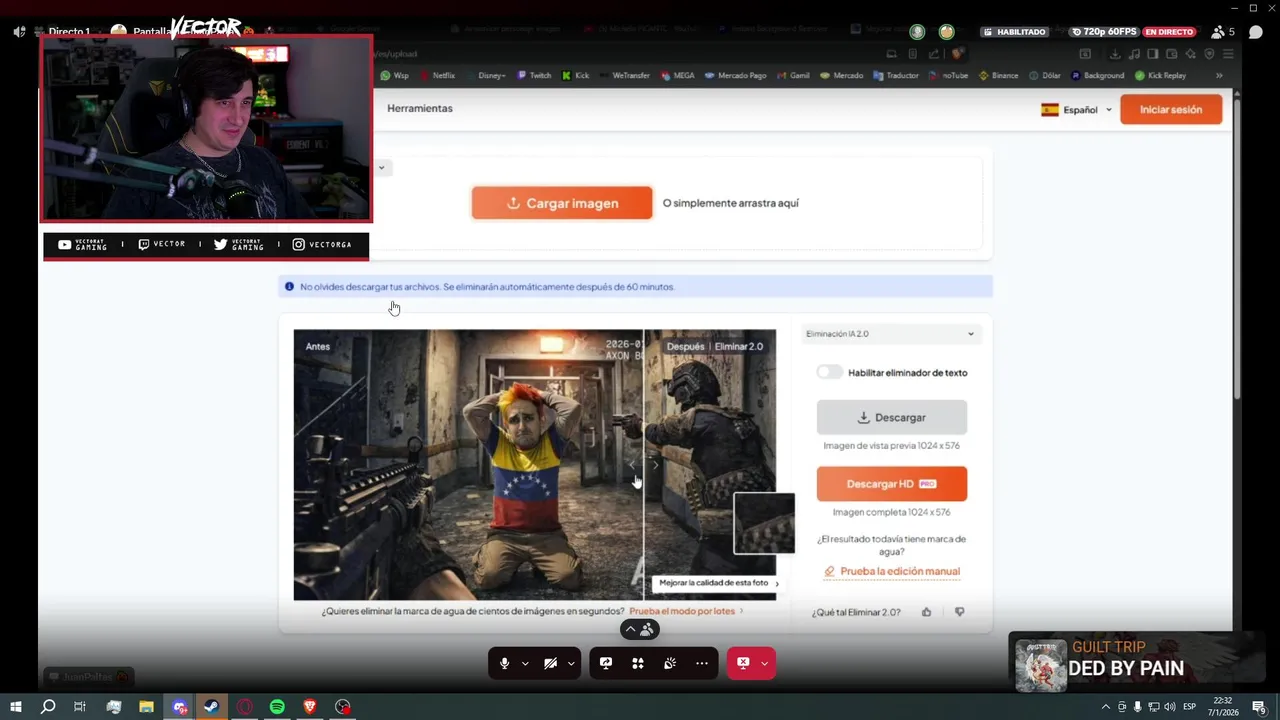The image size is (1280, 720).
Task: Stop screen sharing red button
Action: [743, 663]
